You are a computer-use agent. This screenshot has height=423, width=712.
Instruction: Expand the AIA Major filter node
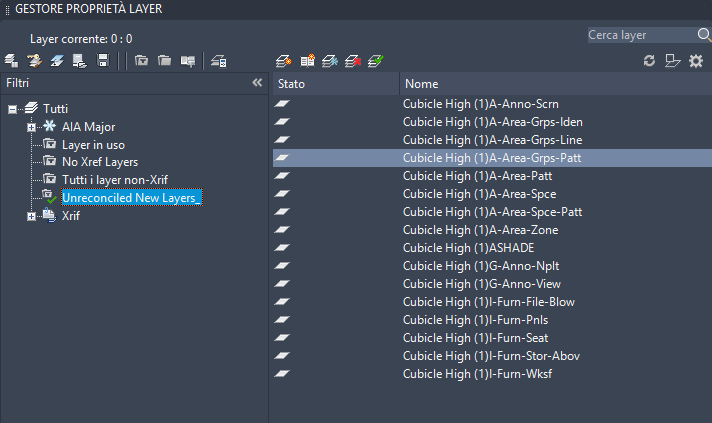coord(32,127)
